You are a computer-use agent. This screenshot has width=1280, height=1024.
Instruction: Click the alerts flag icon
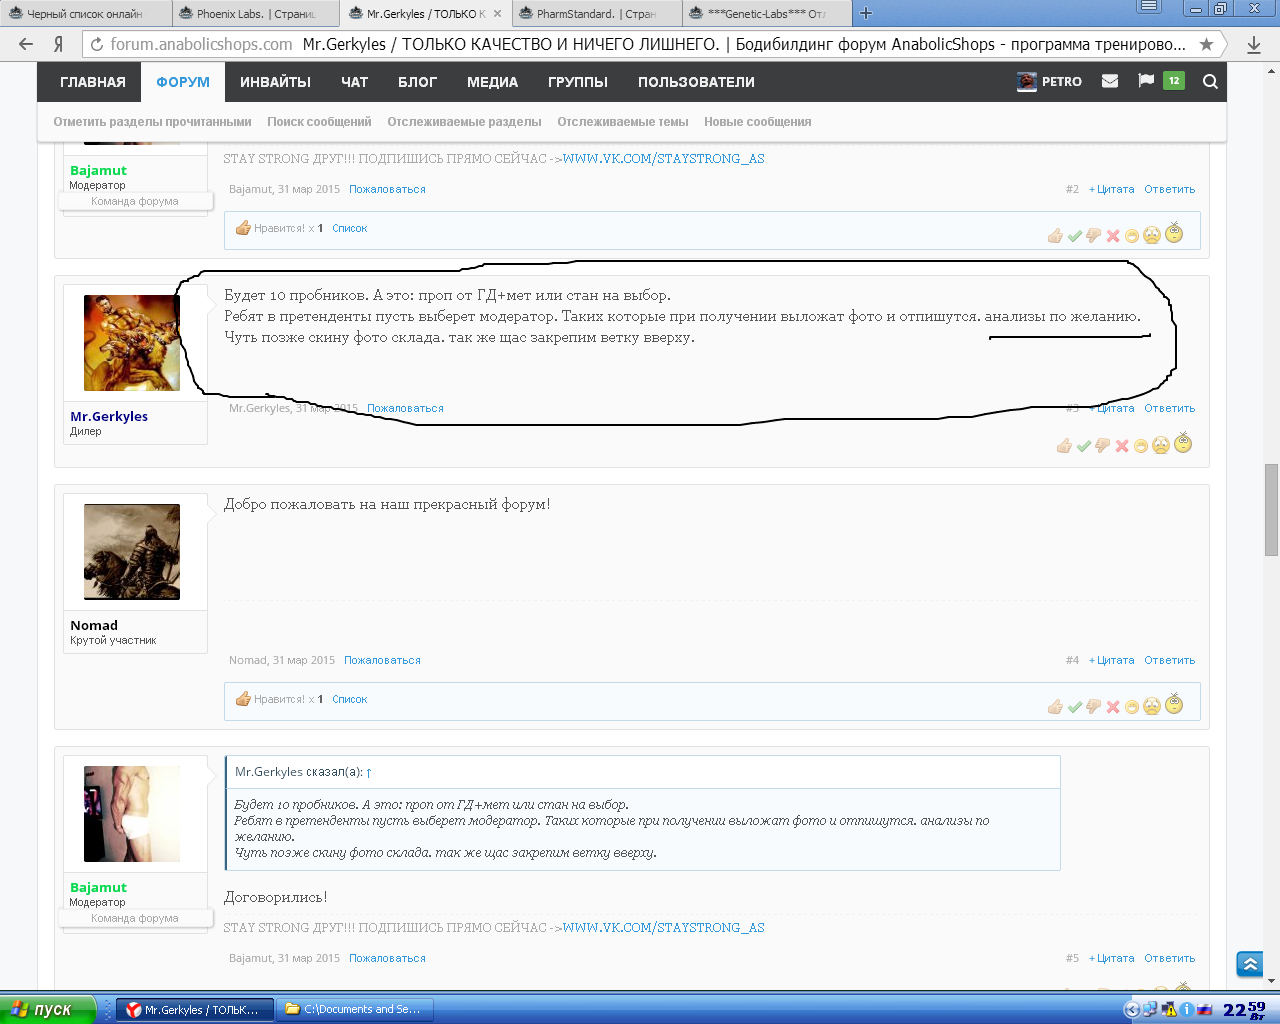click(1146, 81)
